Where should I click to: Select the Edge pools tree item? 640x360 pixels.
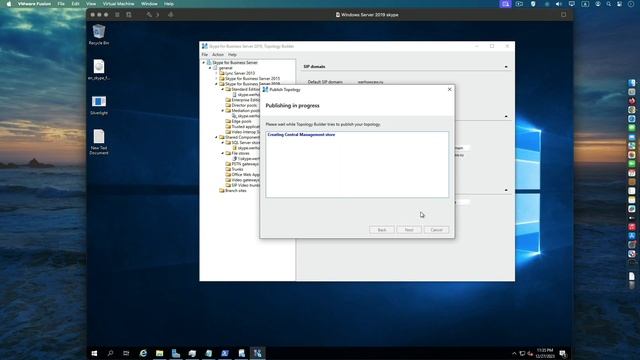[242, 121]
